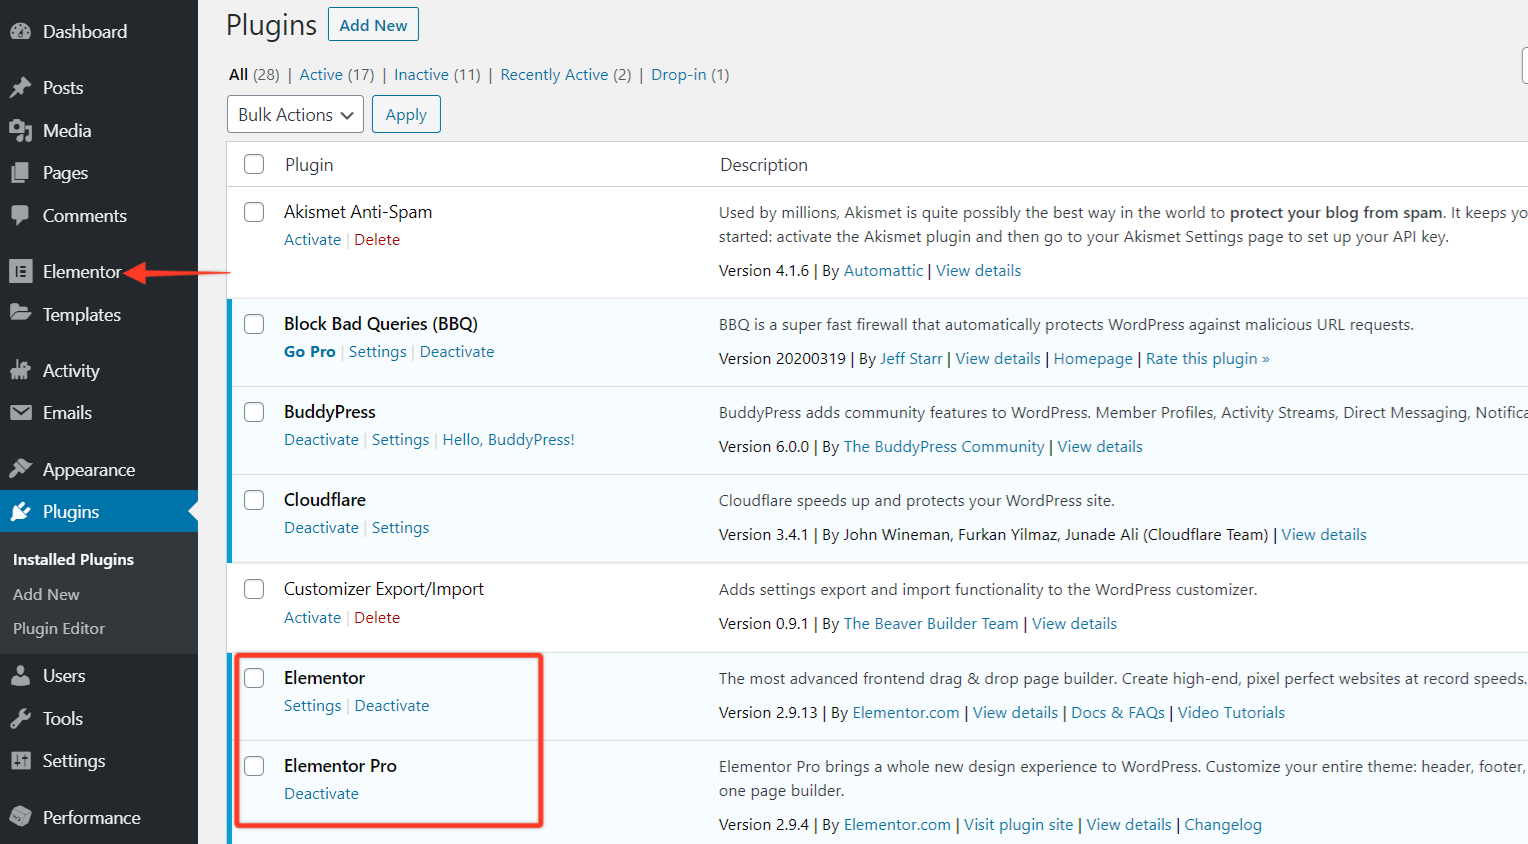Viewport: 1528px width, 844px height.
Task: Select the Elementor plugin checkbox
Action: coord(254,678)
